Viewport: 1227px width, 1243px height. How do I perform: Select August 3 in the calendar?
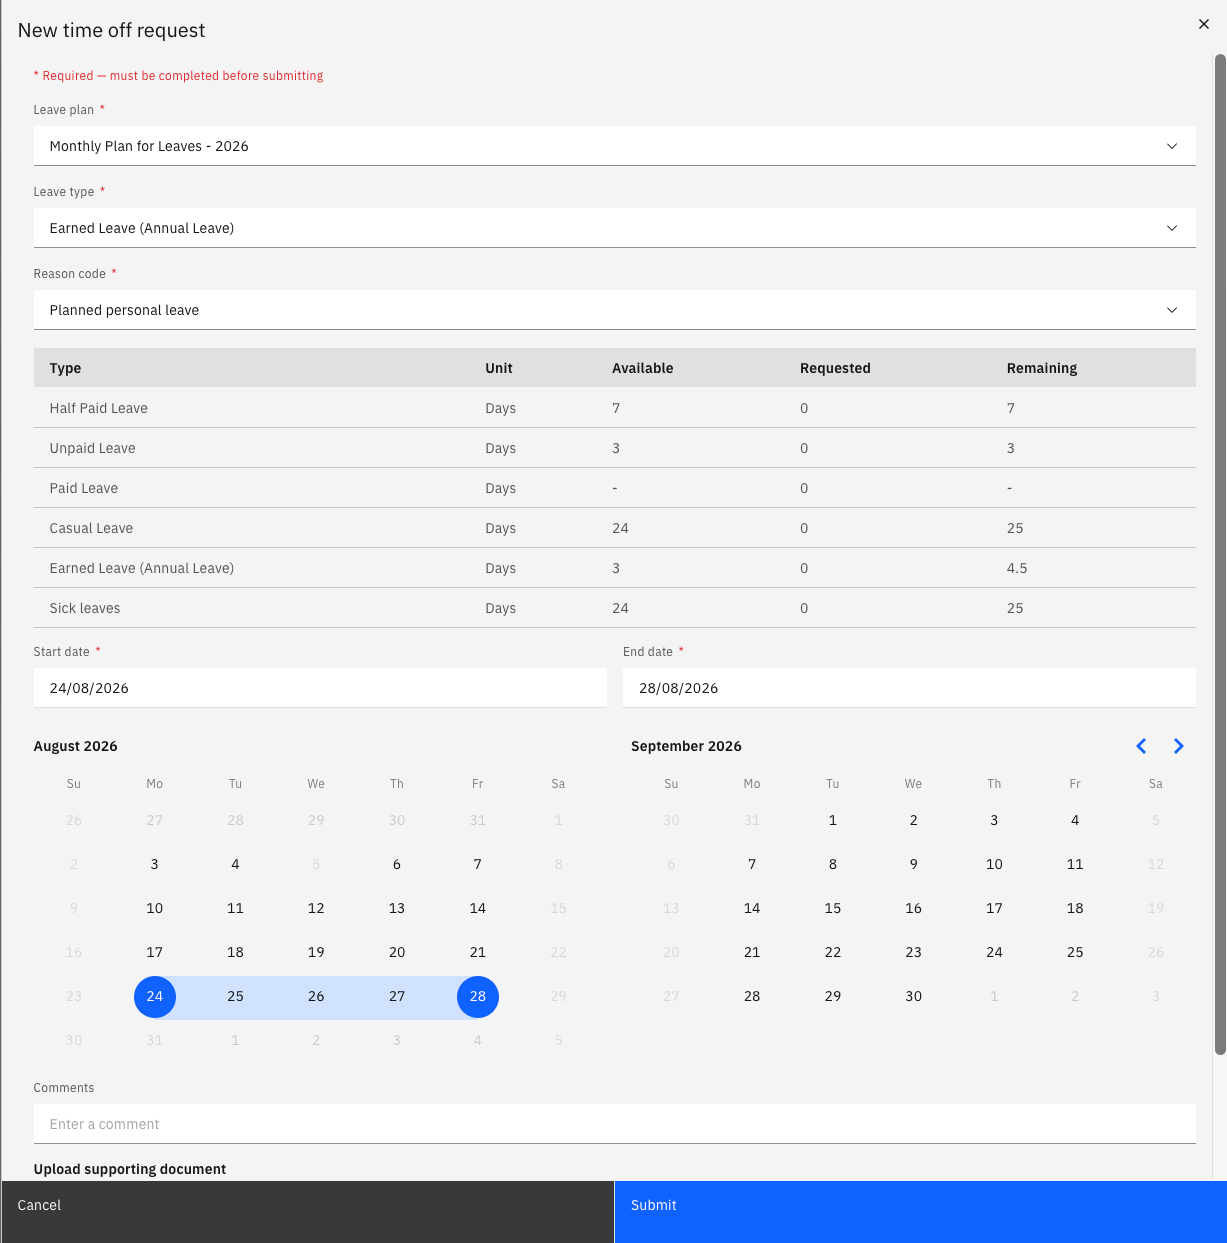tap(155, 865)
